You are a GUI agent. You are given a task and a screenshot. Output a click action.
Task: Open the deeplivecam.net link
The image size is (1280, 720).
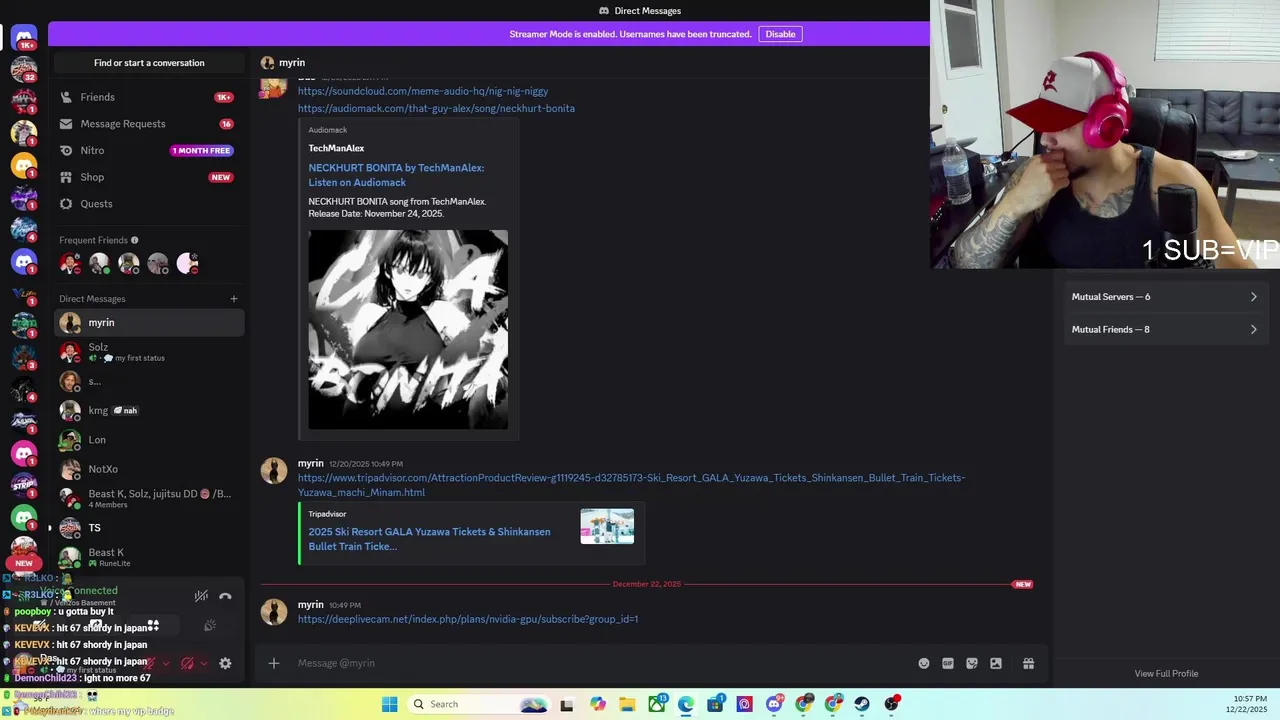point(468,619)
